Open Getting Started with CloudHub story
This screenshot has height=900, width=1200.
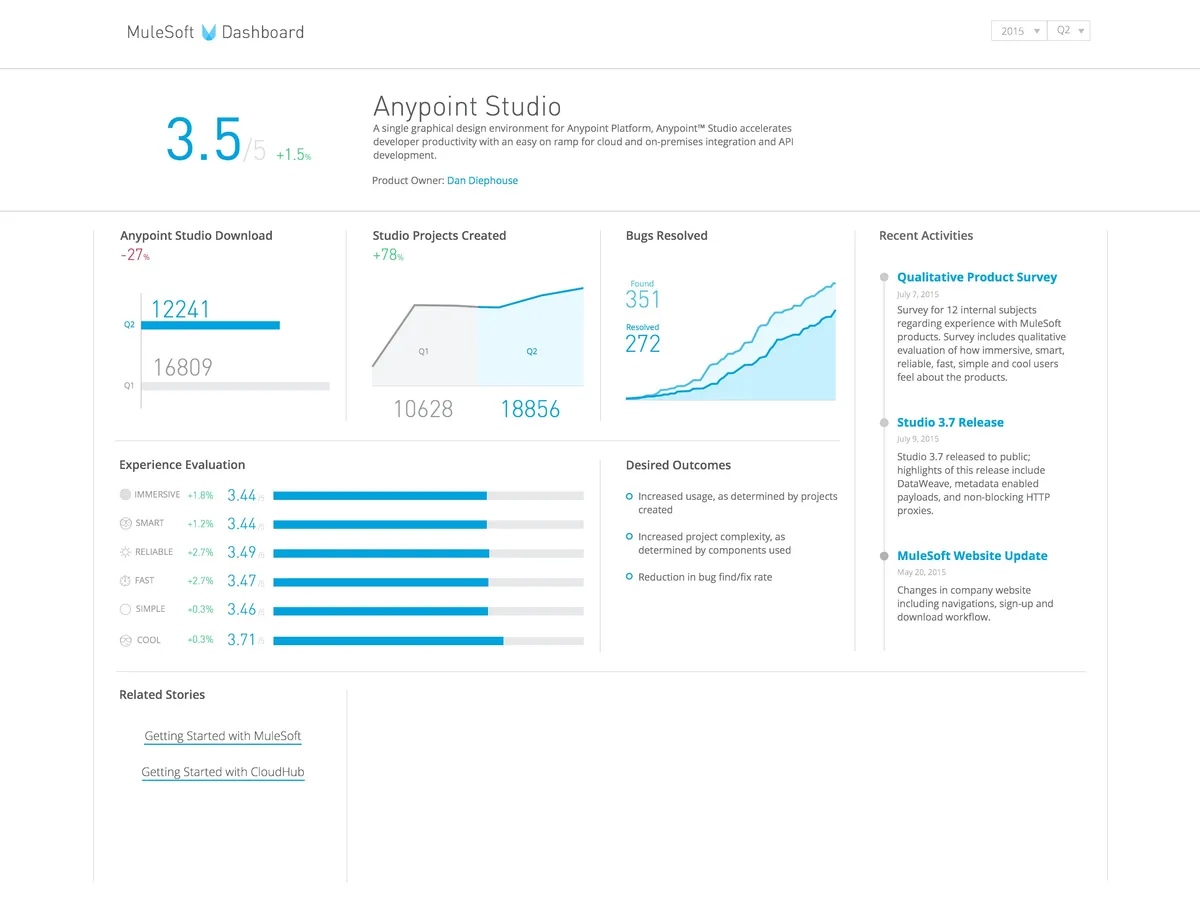point(222,772)
